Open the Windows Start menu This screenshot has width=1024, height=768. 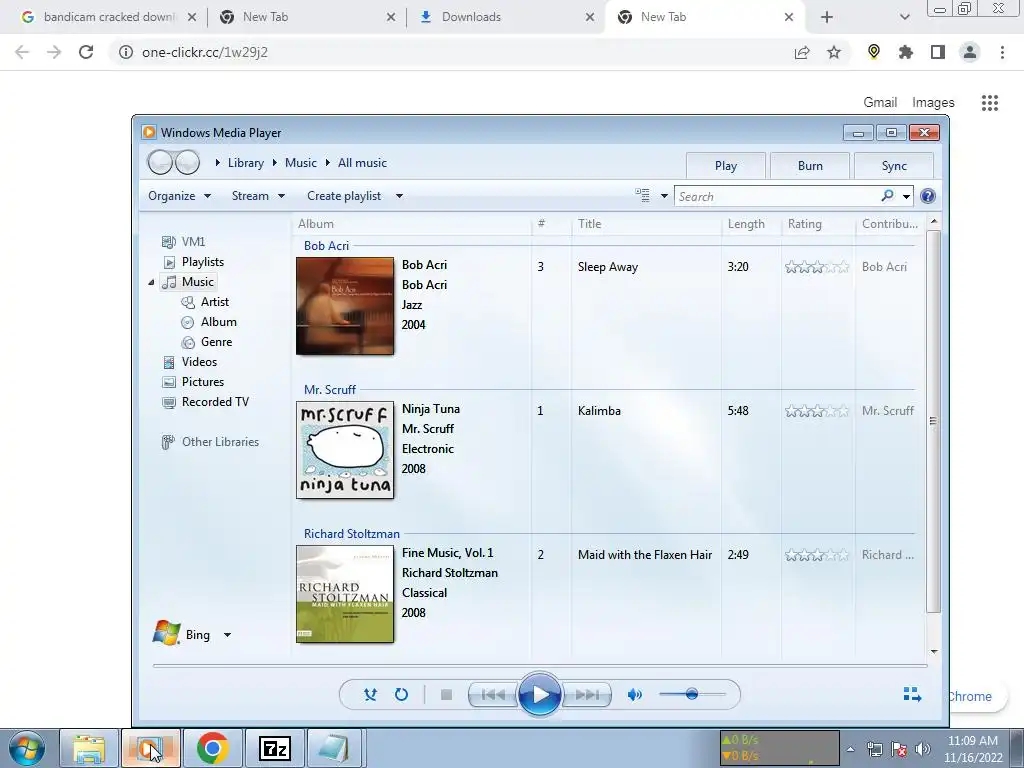click(27, 748)
